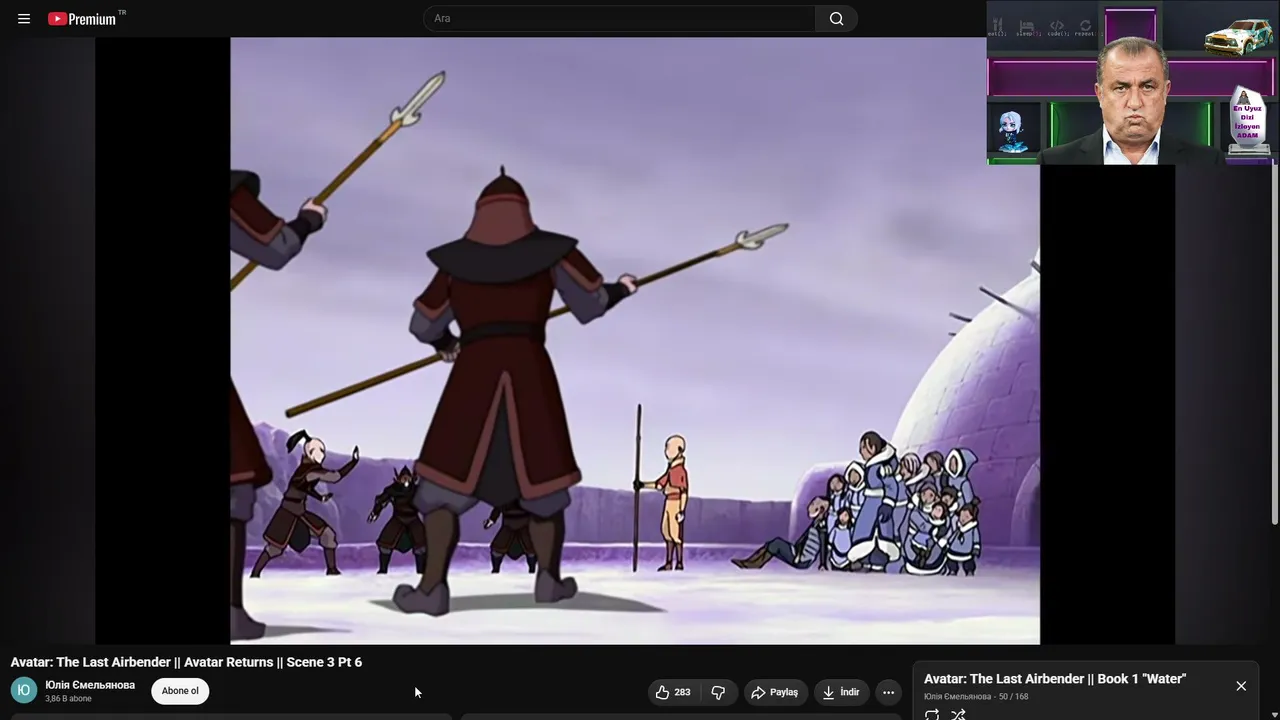Image resolution: width=1280 pixels, height=720 pixels.
Task: Open the channel avatar beside Abone ol
Action: click(24, 690)
